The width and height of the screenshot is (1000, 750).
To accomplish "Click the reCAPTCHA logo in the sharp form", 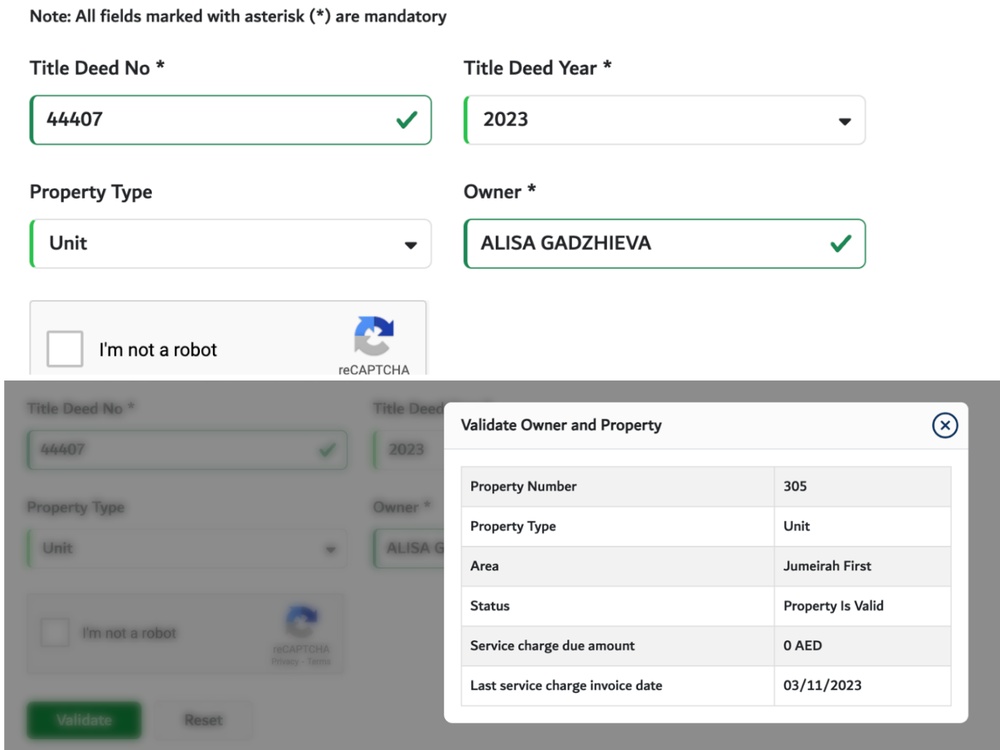I will pyautogui.click(x=373, y=338).
